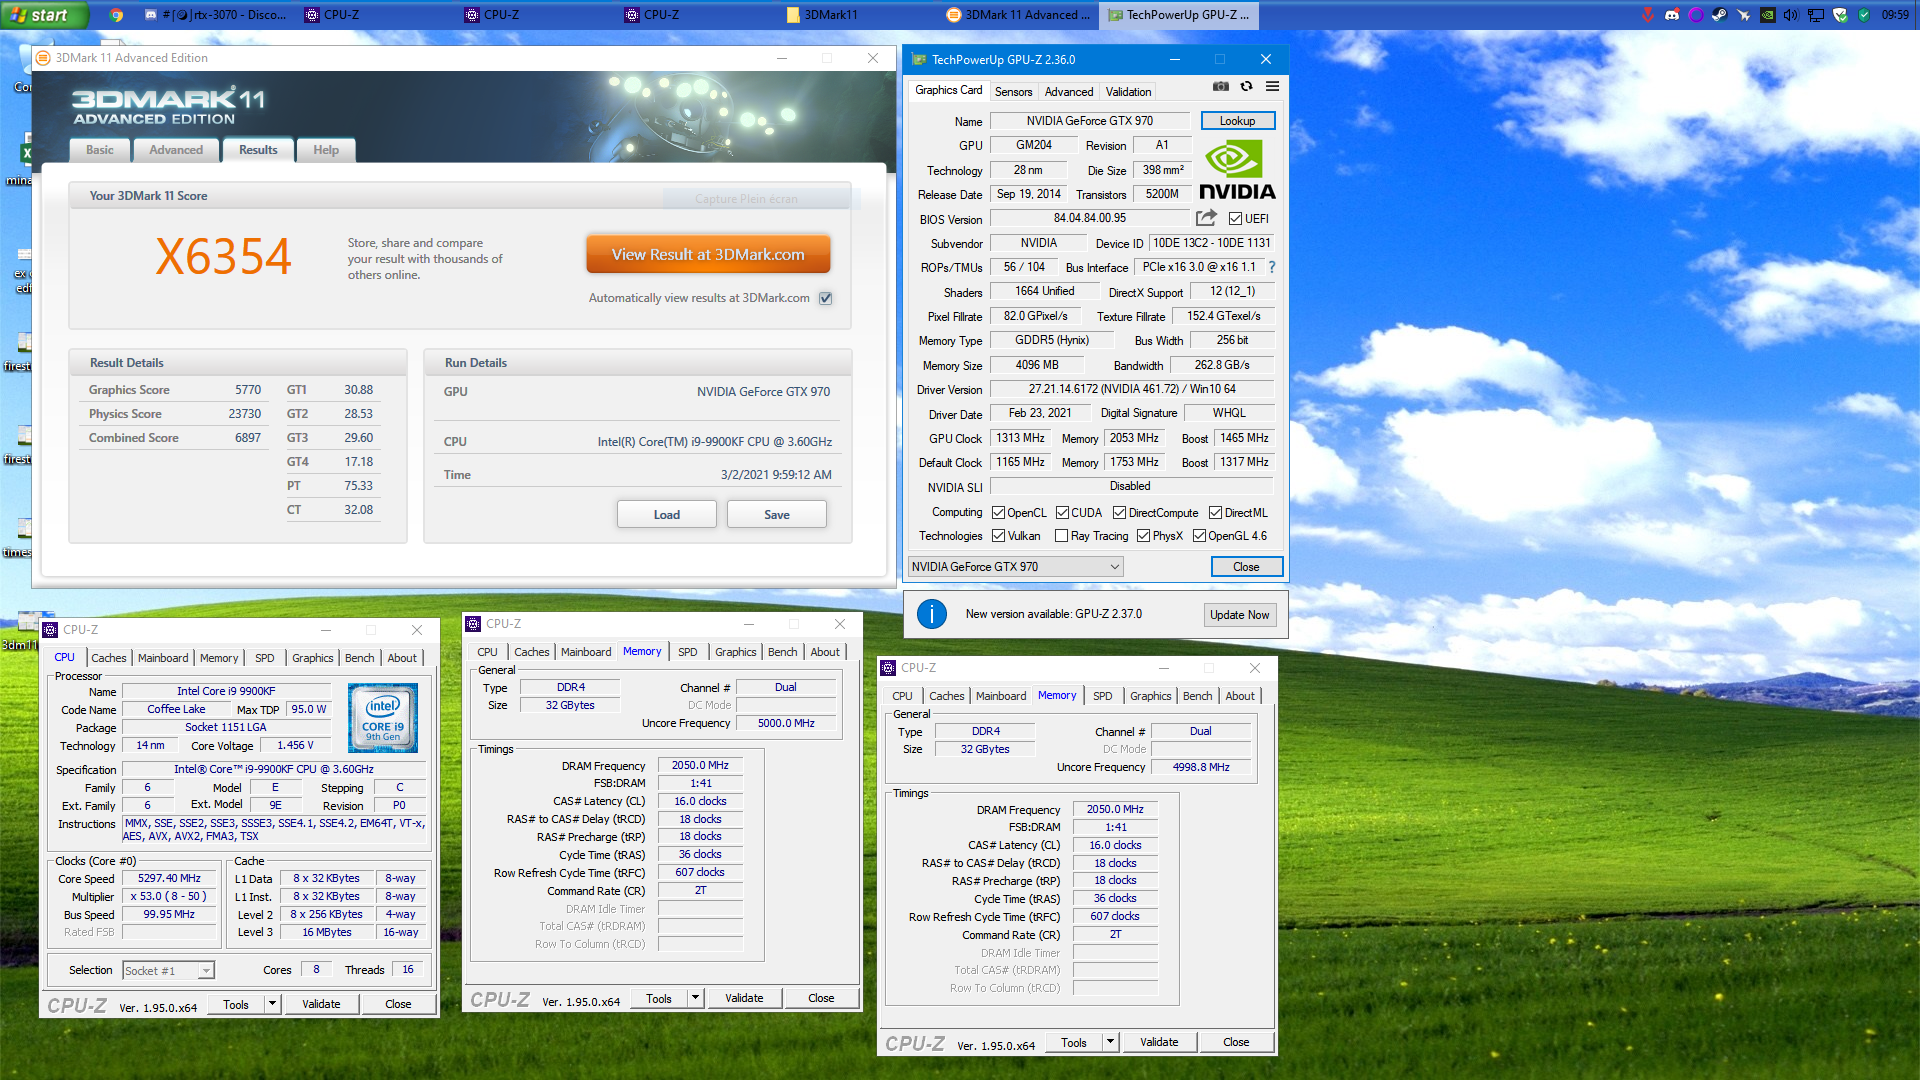
Task: Open Bench tab in right CPU-Z window
Action: [1197, 696]
